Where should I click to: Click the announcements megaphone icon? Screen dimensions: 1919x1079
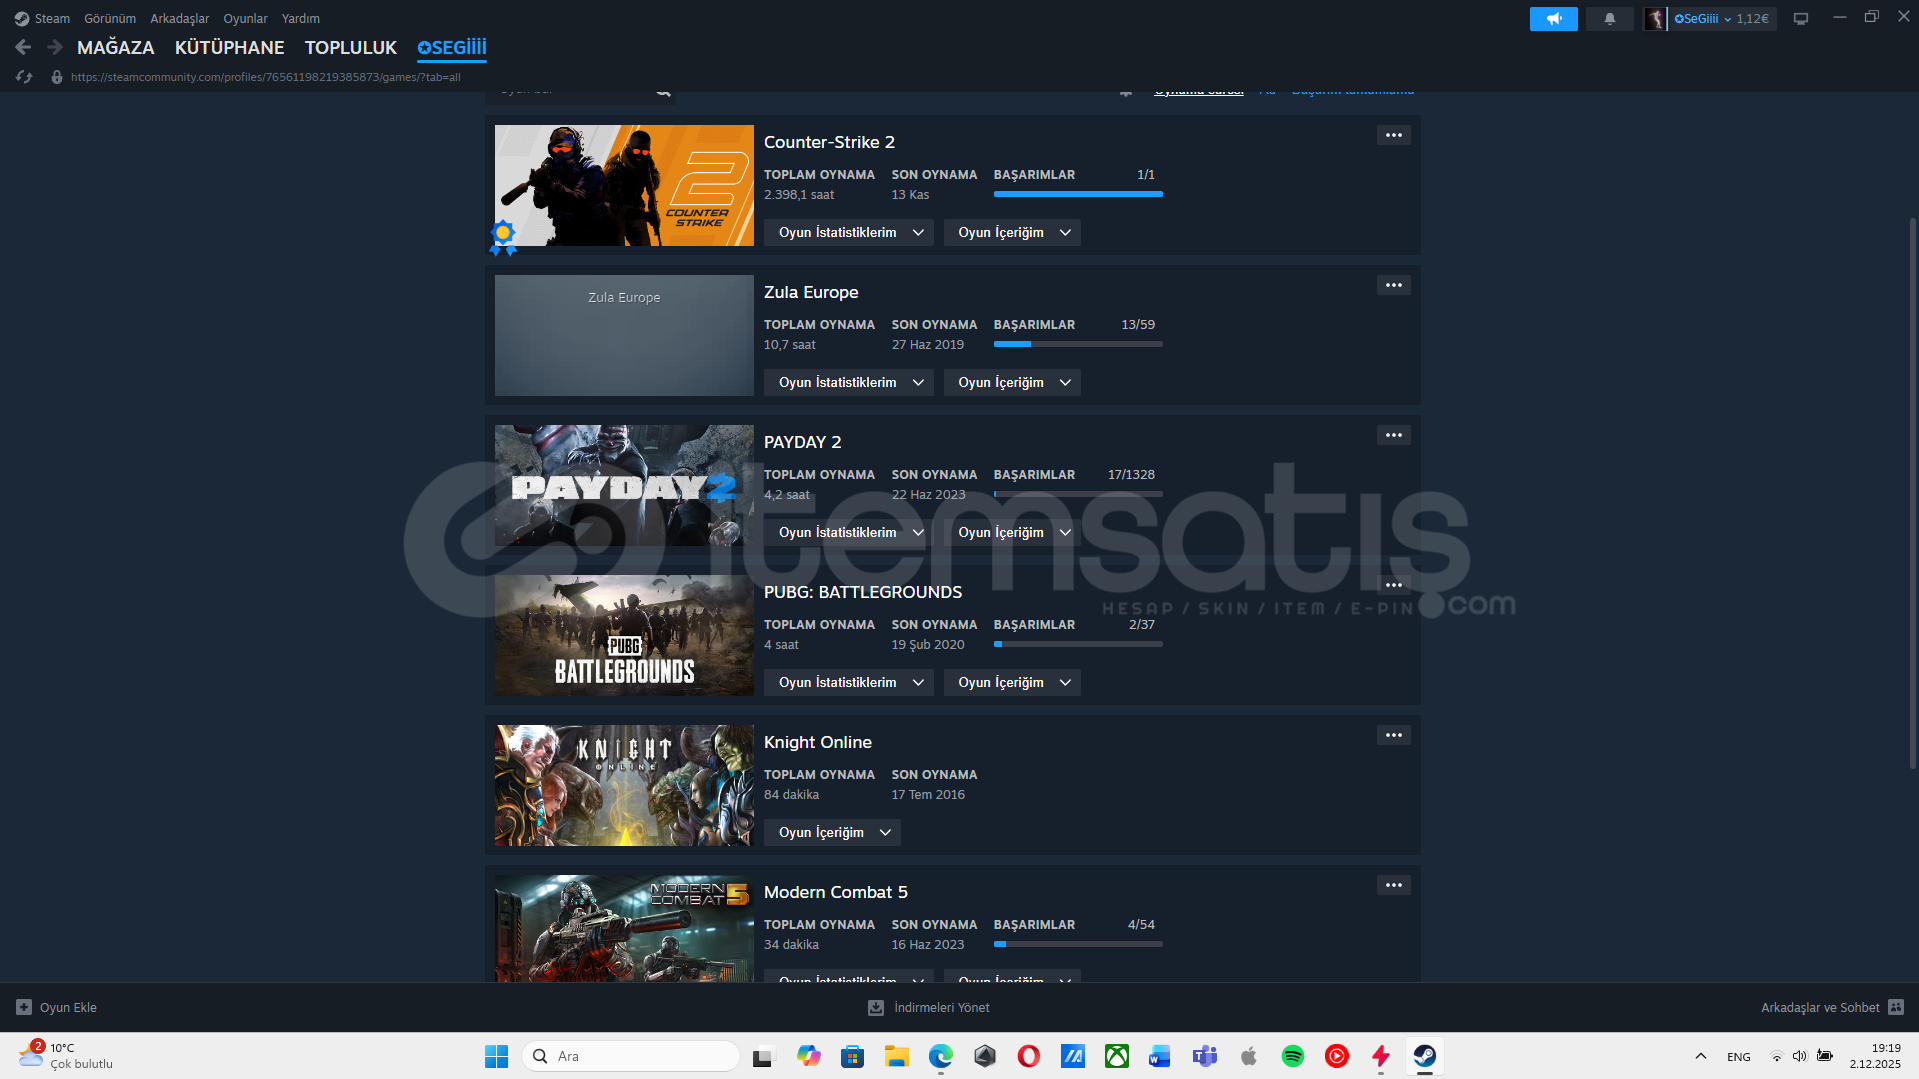(1553, 19)
